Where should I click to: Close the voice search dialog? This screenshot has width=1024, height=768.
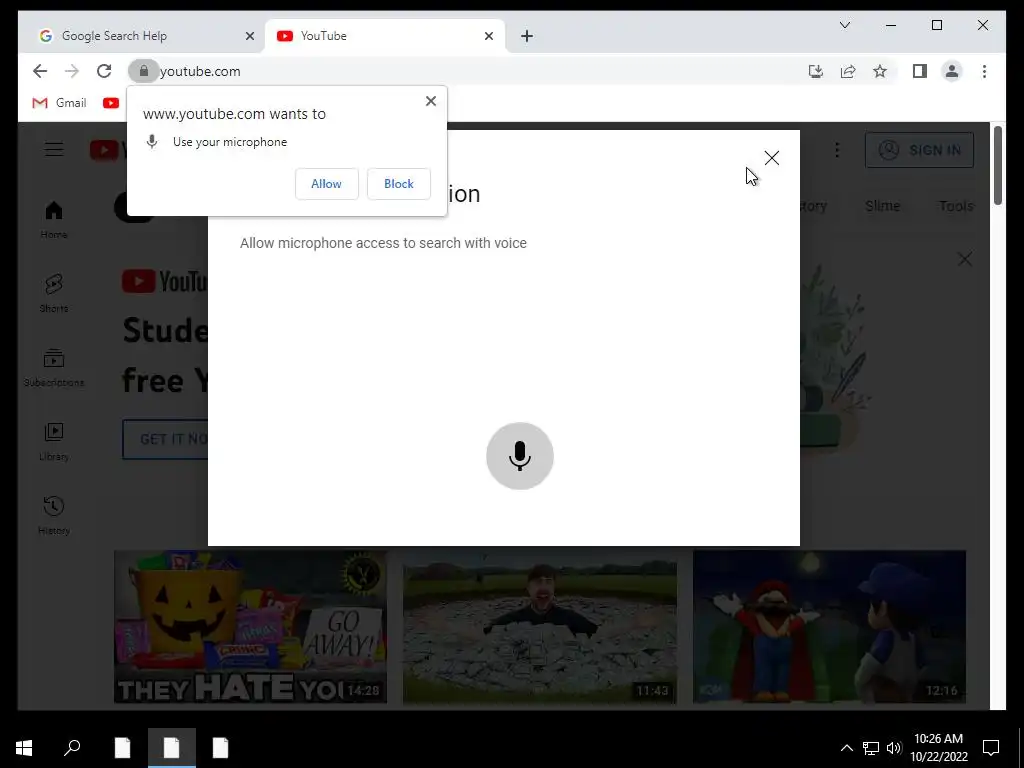[x=771, y=158]
